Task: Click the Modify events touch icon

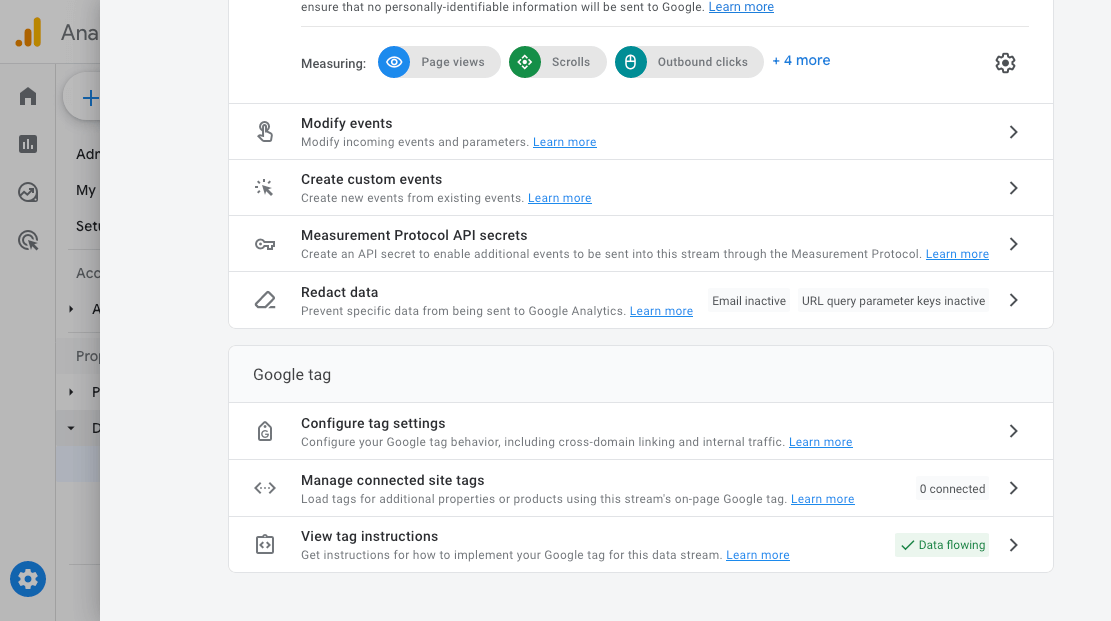Action: [265, 132]
